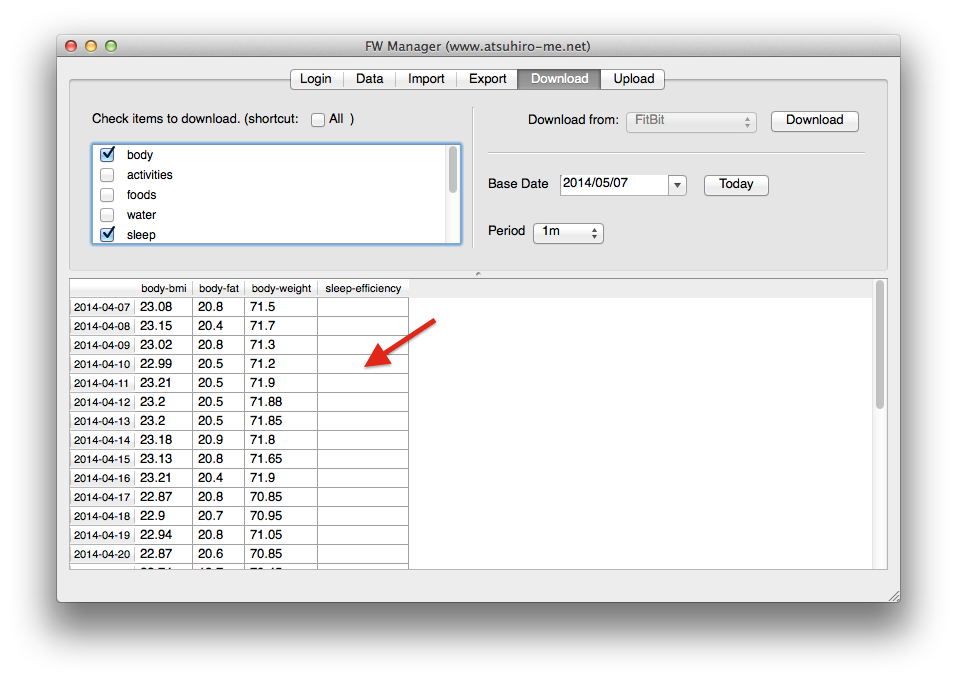Click the 20.7 body-fat cell
957x681 pixels.
(x=218, y=516)
